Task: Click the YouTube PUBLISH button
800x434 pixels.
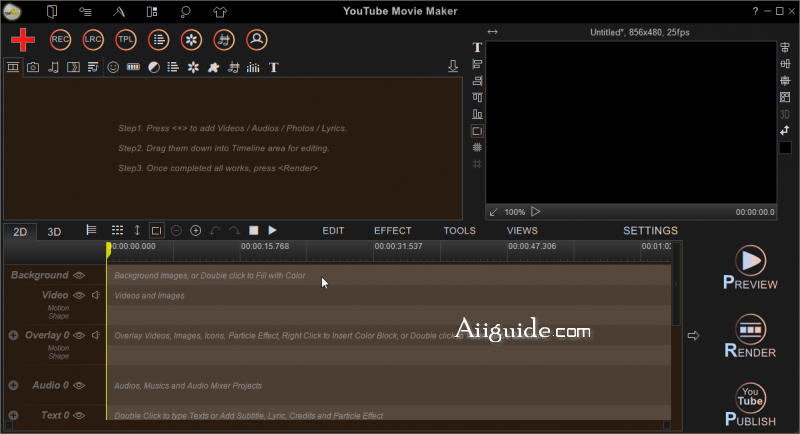Action: click(x=751, y=405)
